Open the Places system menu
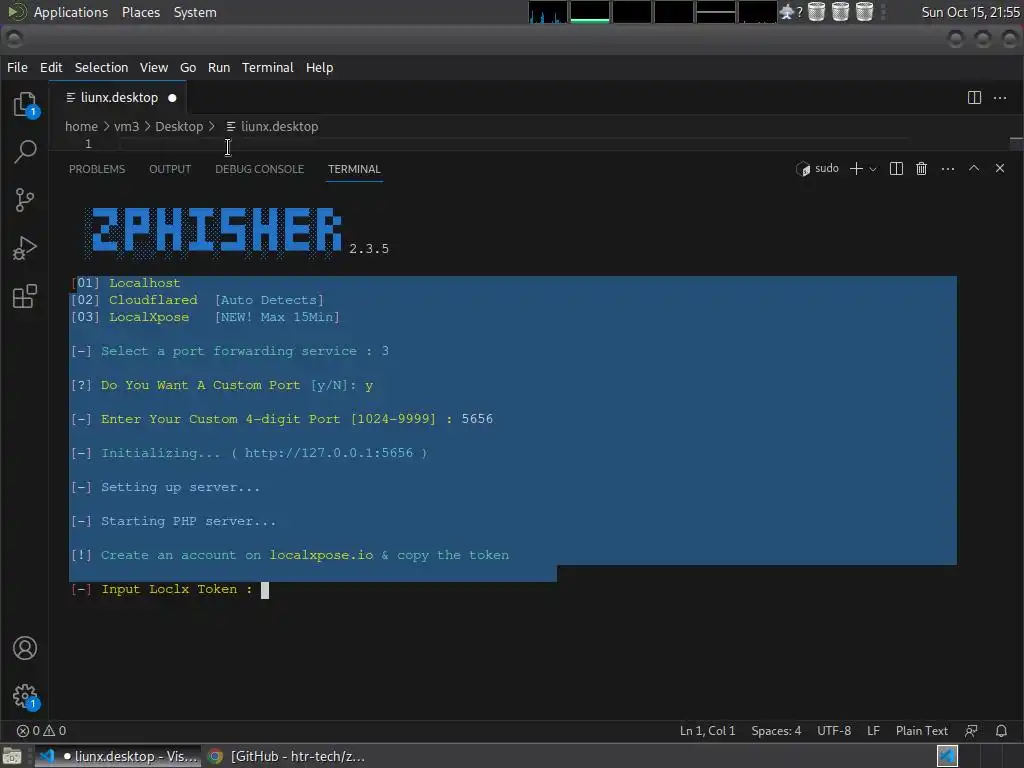The image size is (1024, 768). pyautogui.click(x=140, y=12)
